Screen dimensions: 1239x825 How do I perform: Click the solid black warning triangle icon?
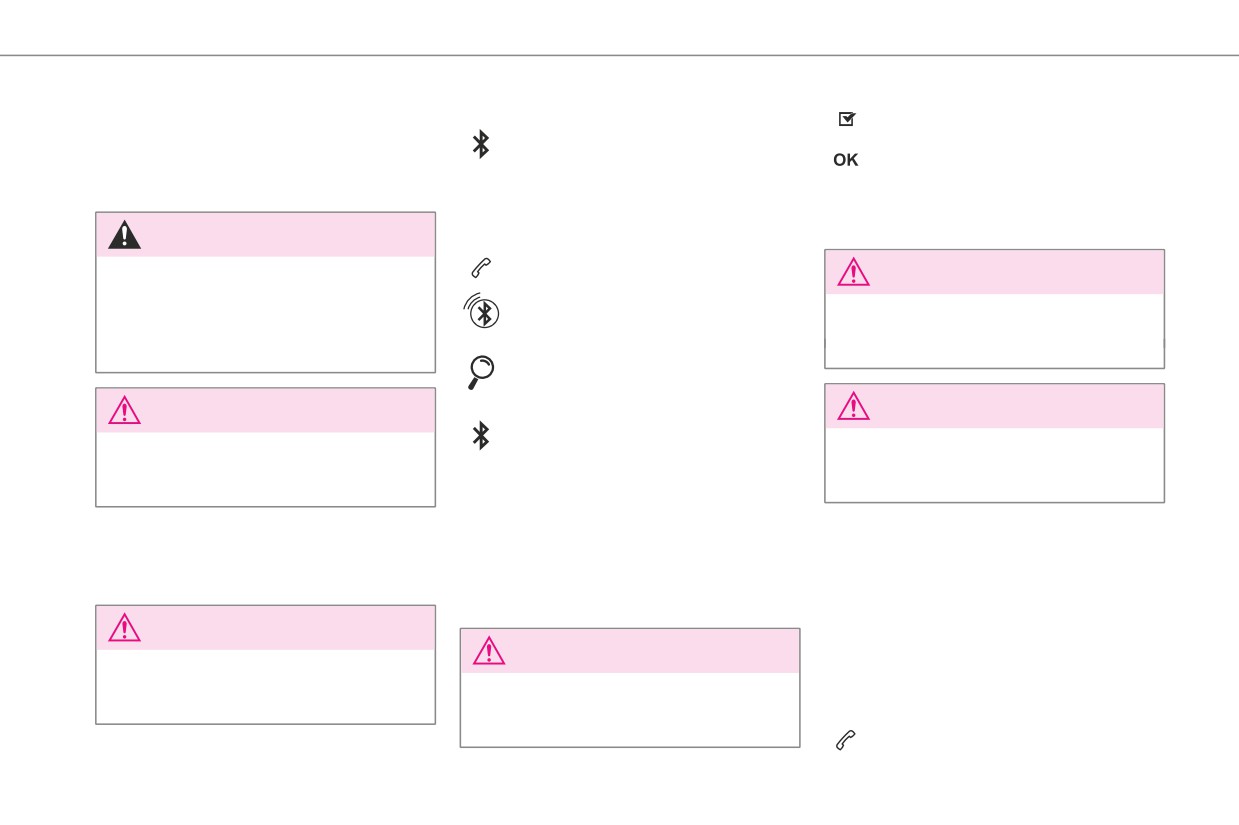(125, 234)
